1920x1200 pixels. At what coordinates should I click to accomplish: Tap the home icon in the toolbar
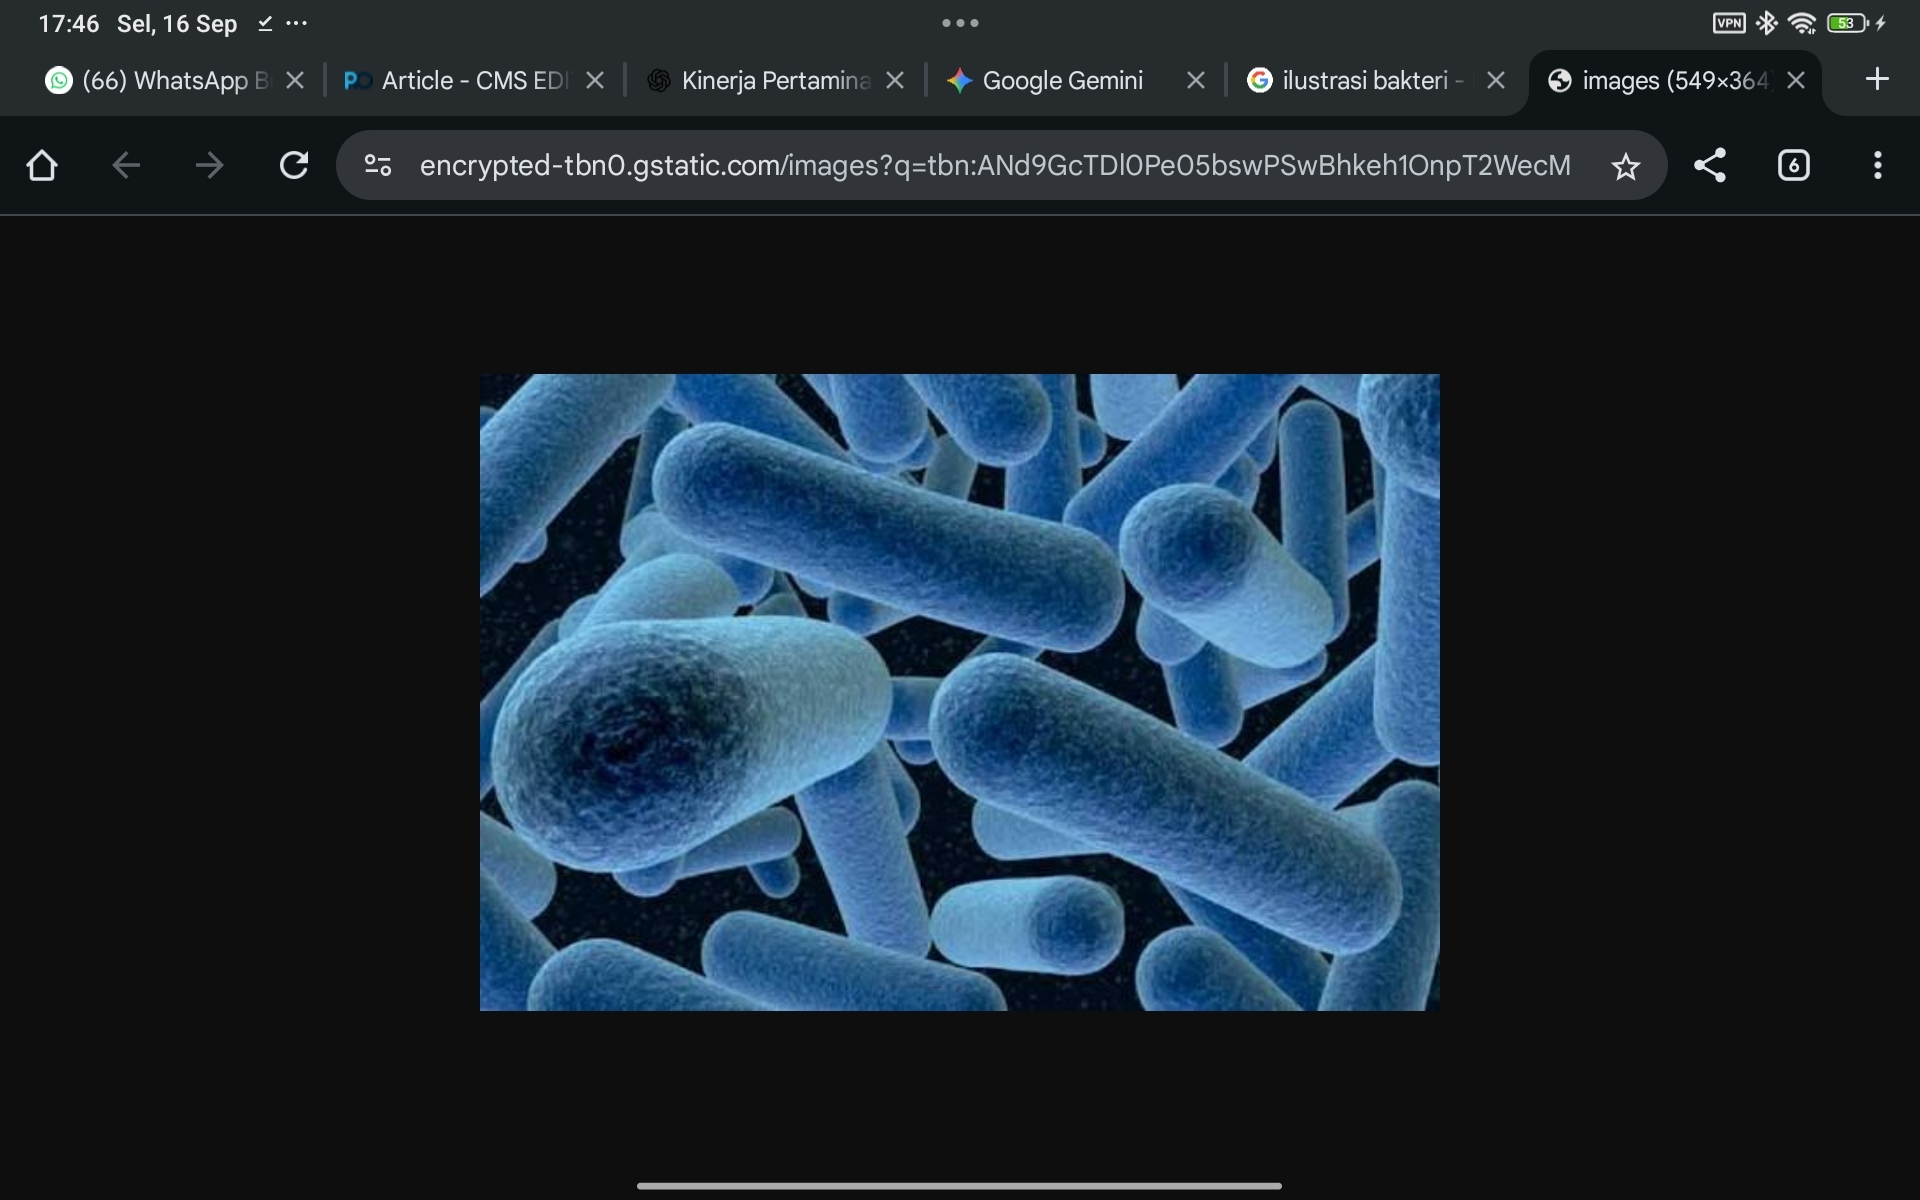[x=42, y=165]
